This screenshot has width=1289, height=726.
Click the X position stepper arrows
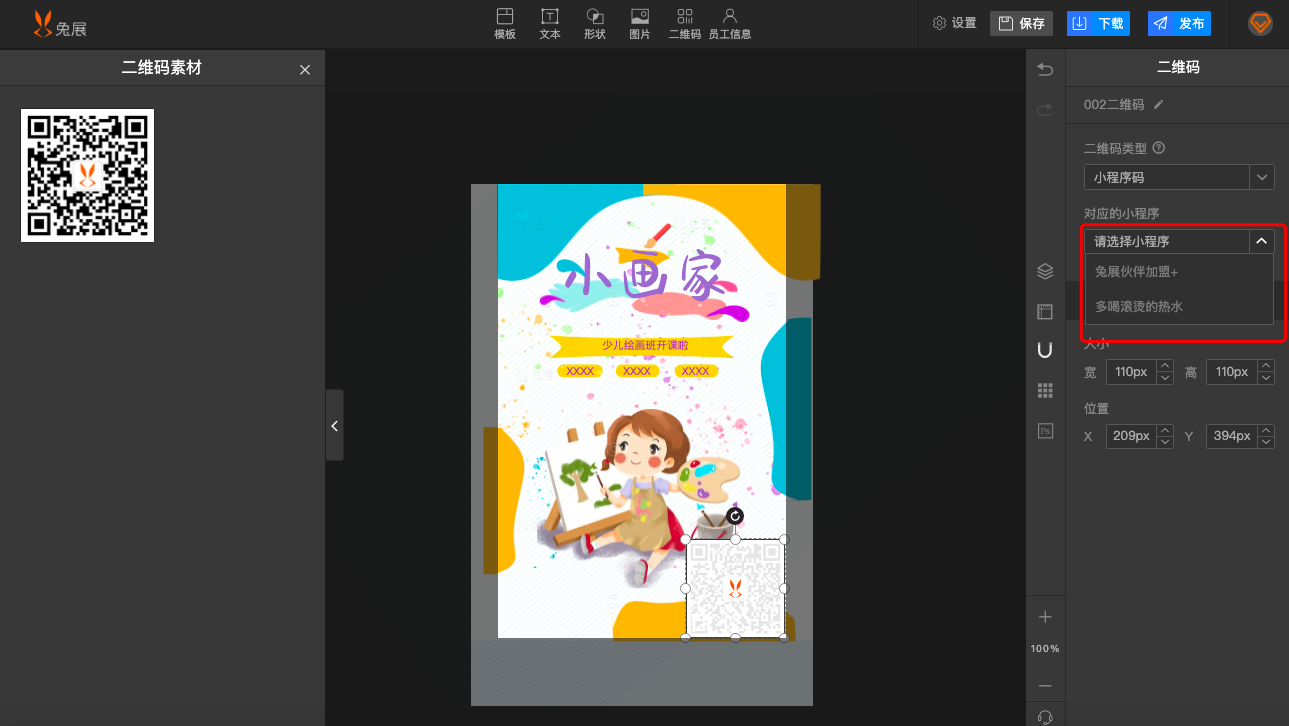pos(1165,436)
